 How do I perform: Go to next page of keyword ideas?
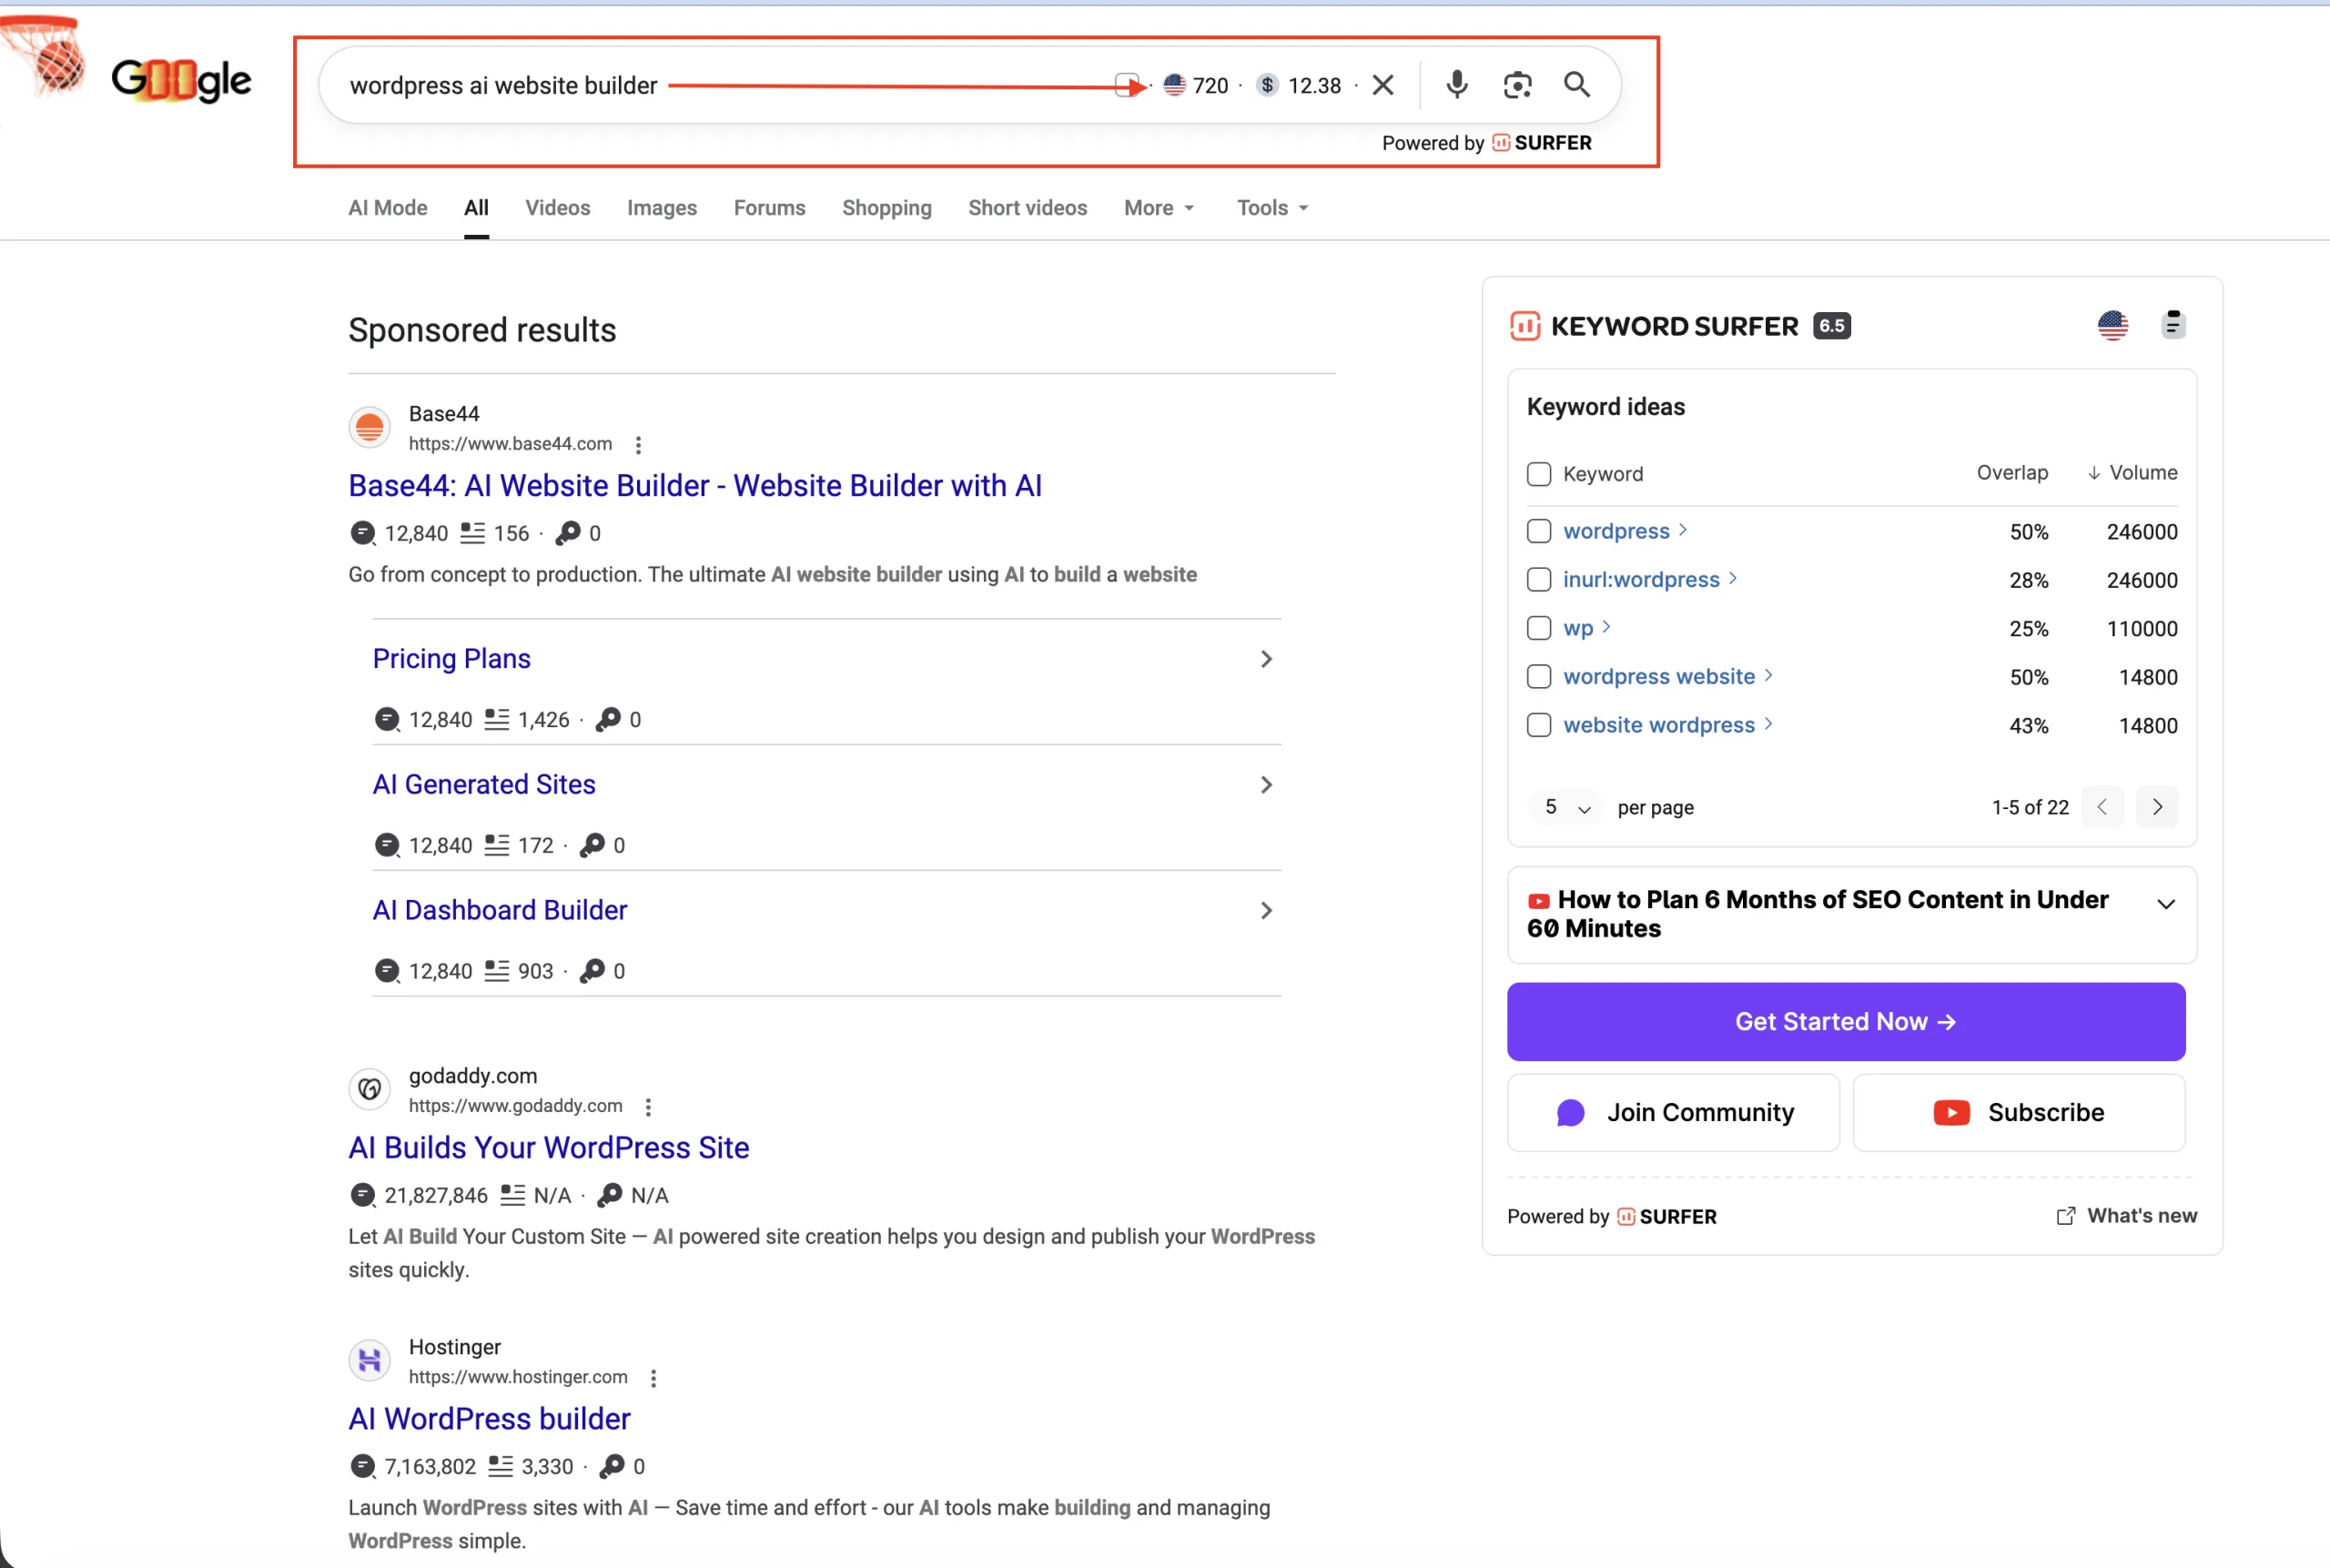2156,807
